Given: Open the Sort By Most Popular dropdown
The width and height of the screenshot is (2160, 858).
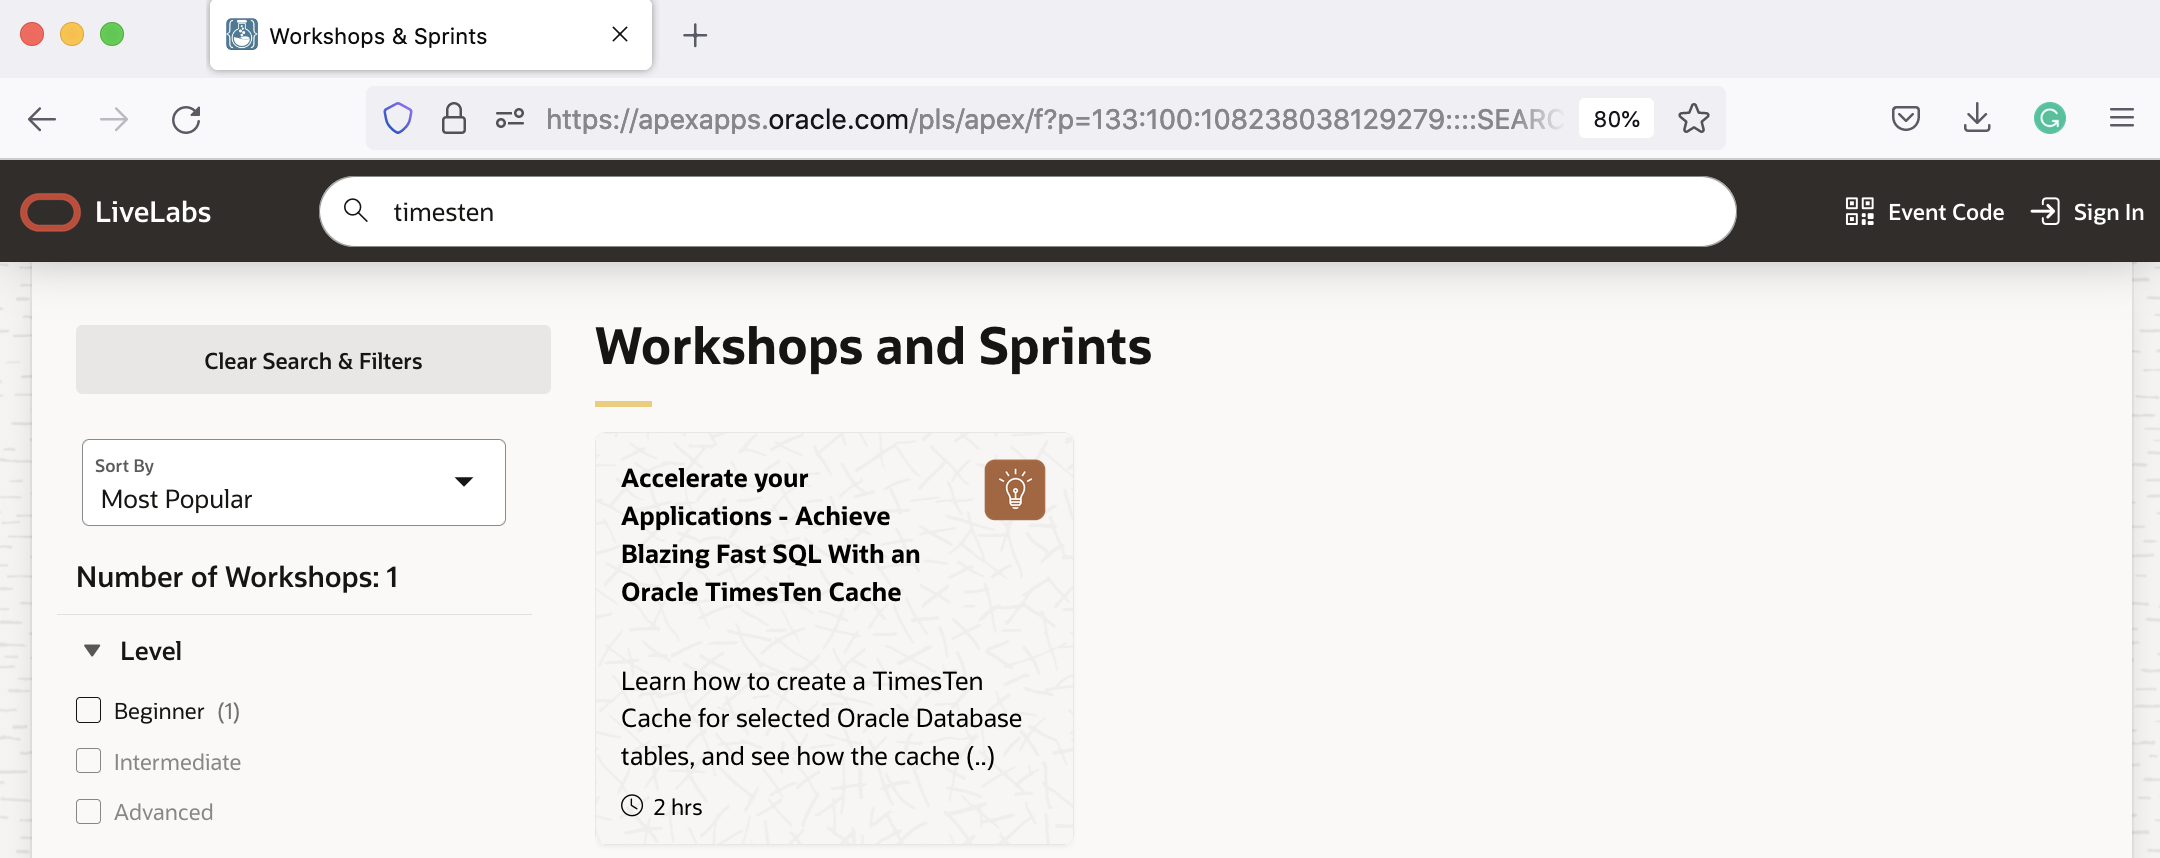Looking at the screenshot, I should (x=294, y=482).
